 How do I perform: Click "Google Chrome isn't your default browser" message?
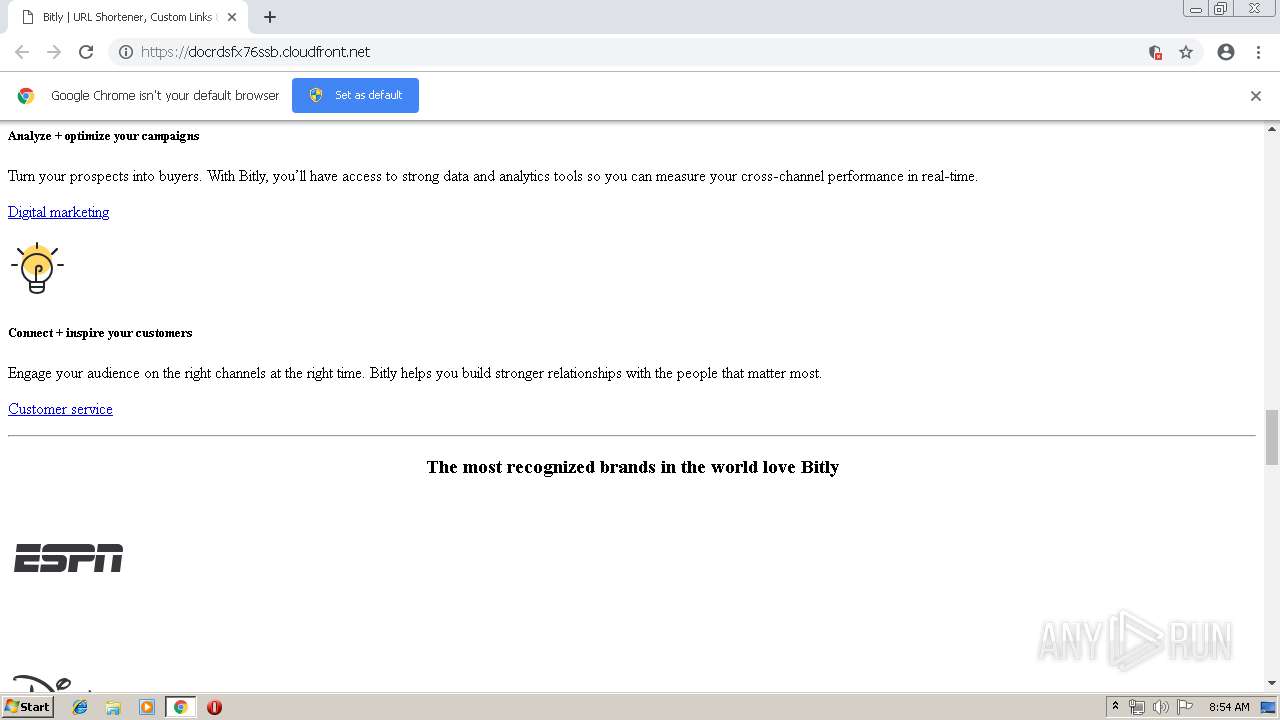pyautogui.click(x=165, y=96)
